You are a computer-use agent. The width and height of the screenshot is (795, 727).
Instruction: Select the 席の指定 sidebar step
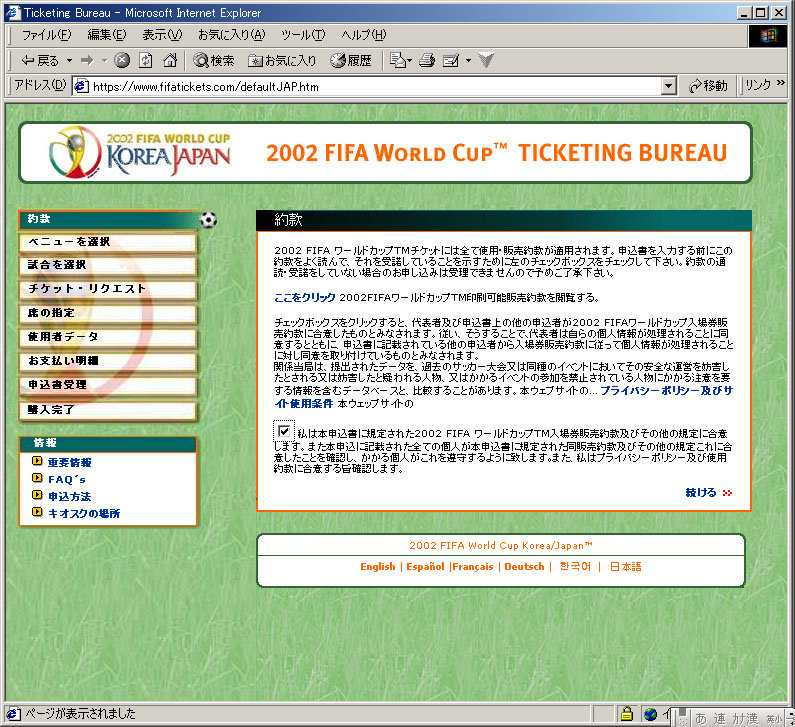click(x=107, y=313)
